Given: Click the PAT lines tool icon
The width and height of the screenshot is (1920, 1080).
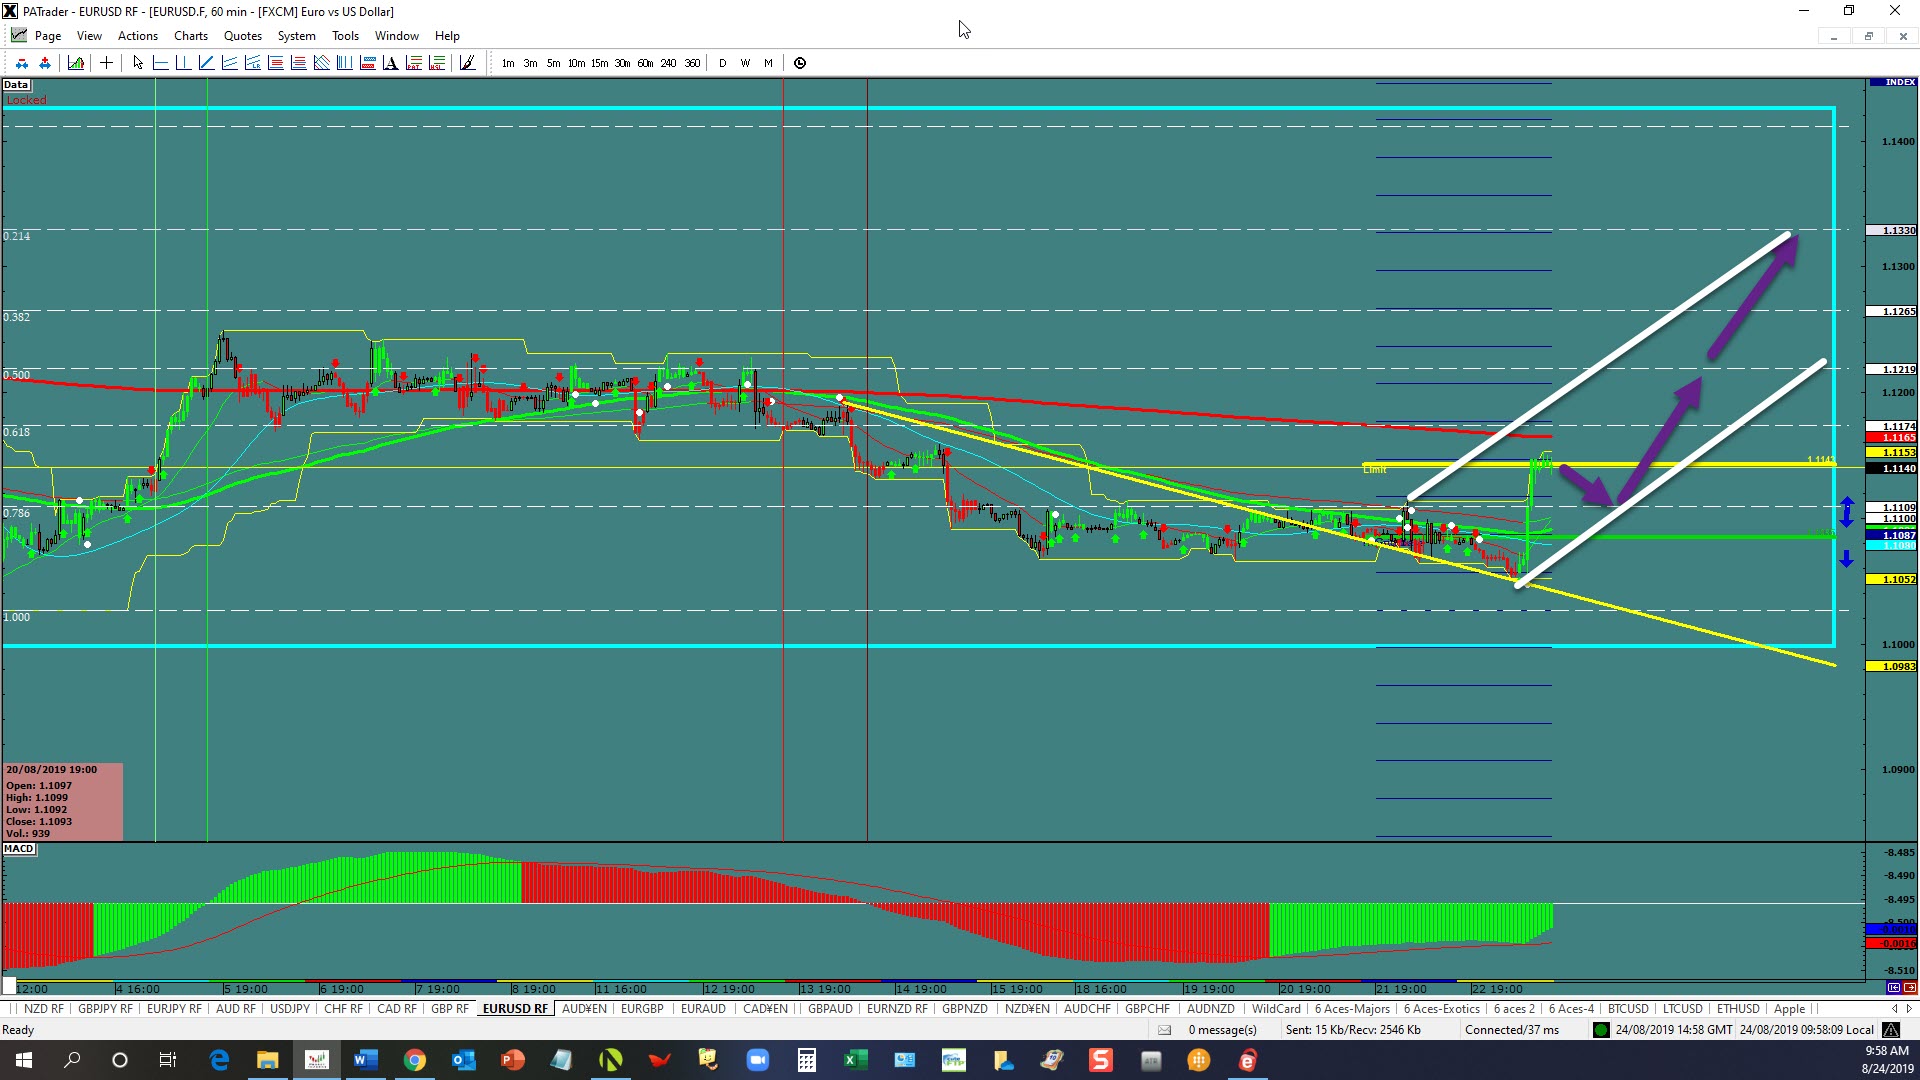Looking at the screenshot, I should coord(413,63).
